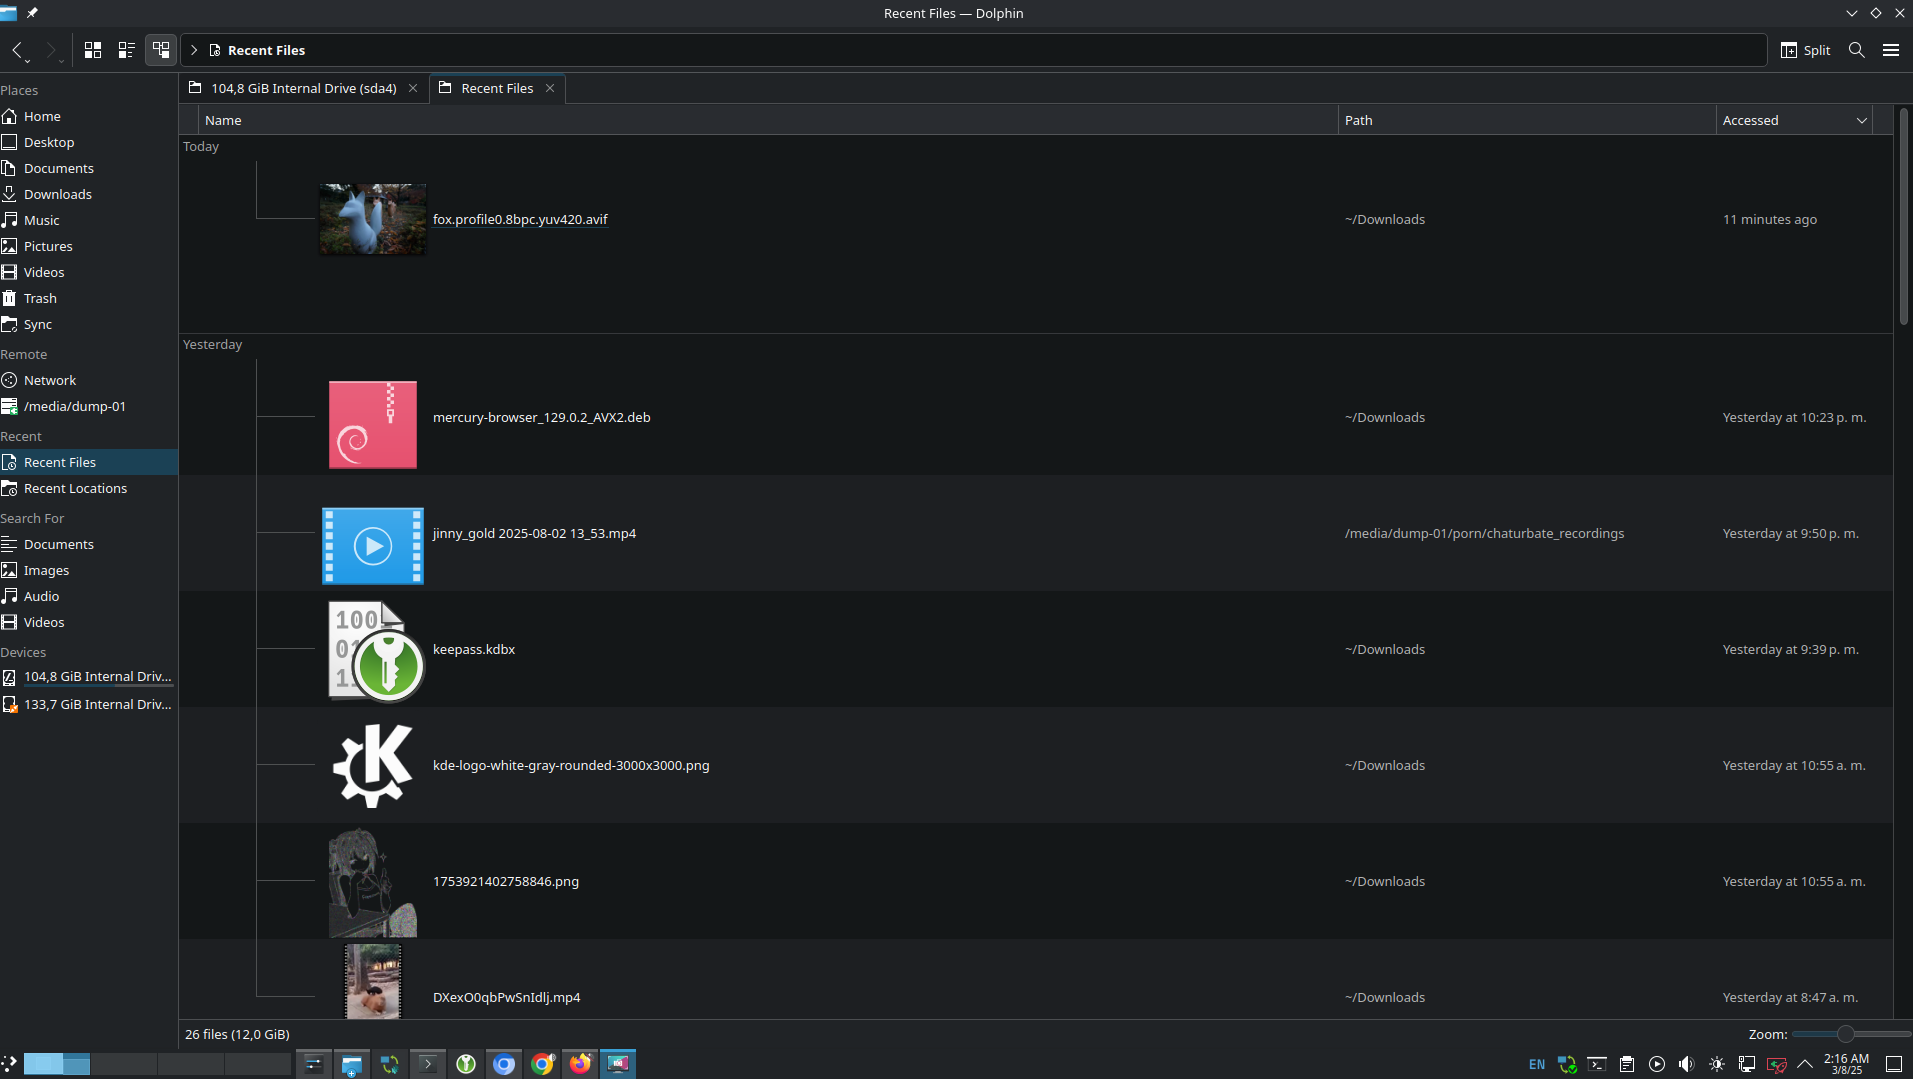
Task: Select mercury-browser_129.0.2_AVX2.deb file name
Action: pos(541,417)
